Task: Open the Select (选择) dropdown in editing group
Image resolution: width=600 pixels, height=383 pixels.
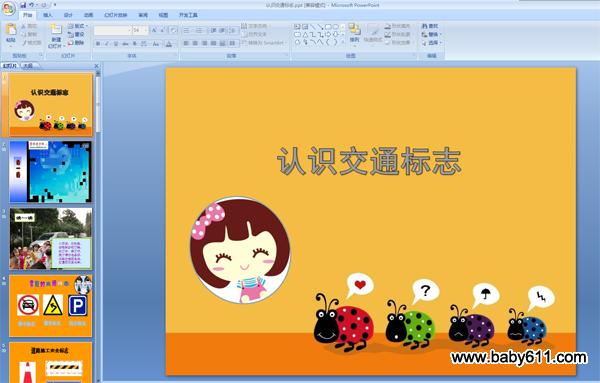Action: (432, 43)
